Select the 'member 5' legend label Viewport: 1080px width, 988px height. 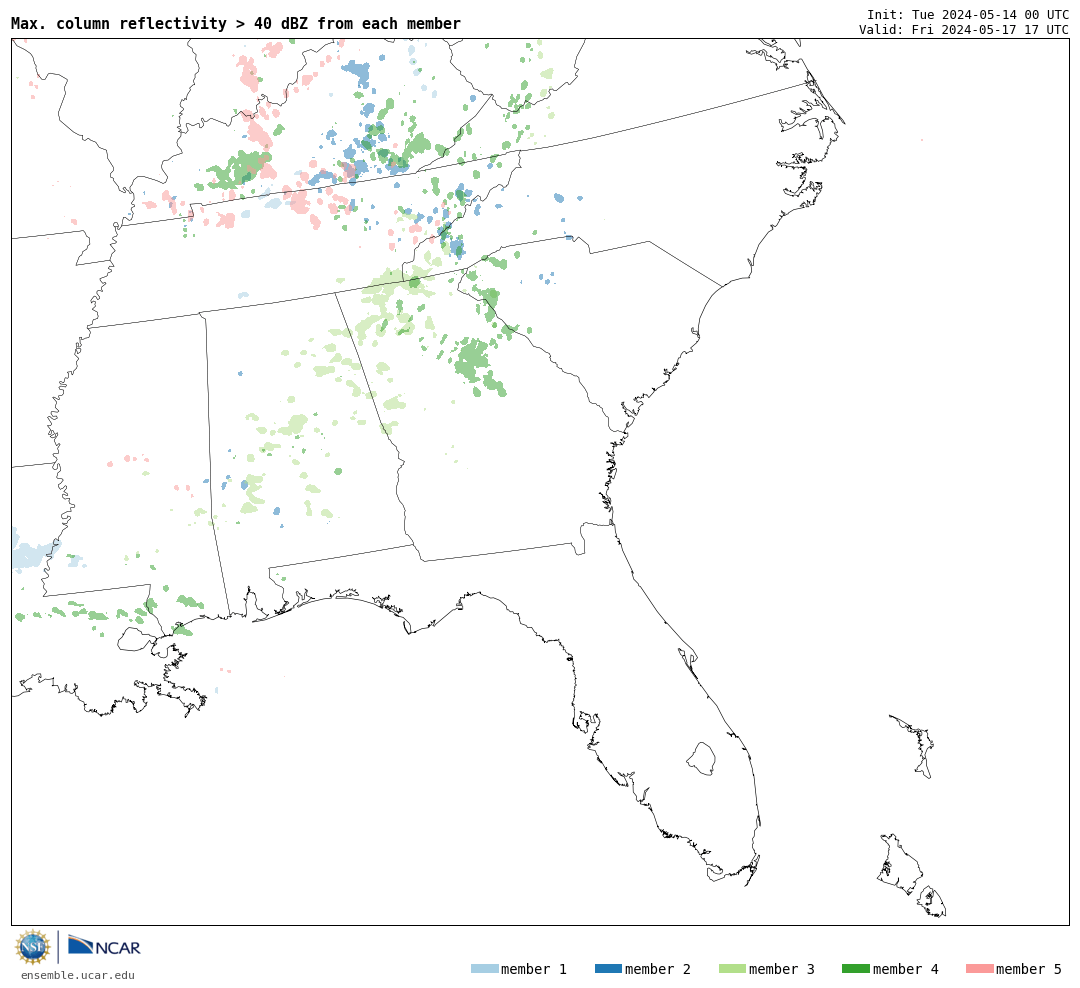click(x=1029, y=969)
